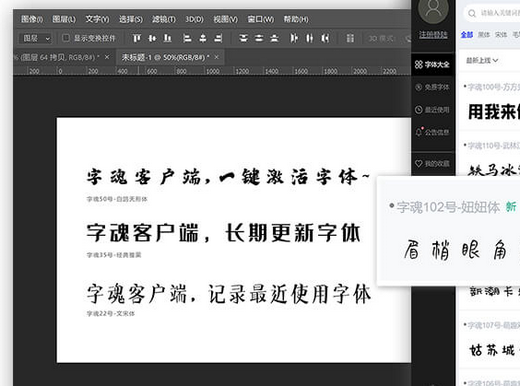
Task: Click the distribute horizontal centers icon
Action: pos(310,38)
